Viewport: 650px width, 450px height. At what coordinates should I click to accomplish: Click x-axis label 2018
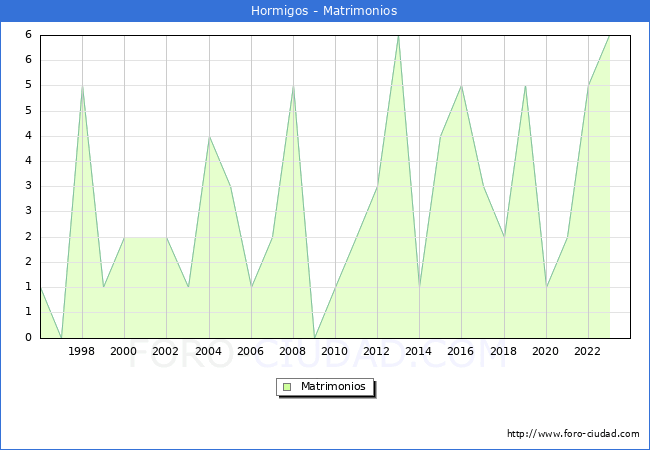click(x=504, y=351)
